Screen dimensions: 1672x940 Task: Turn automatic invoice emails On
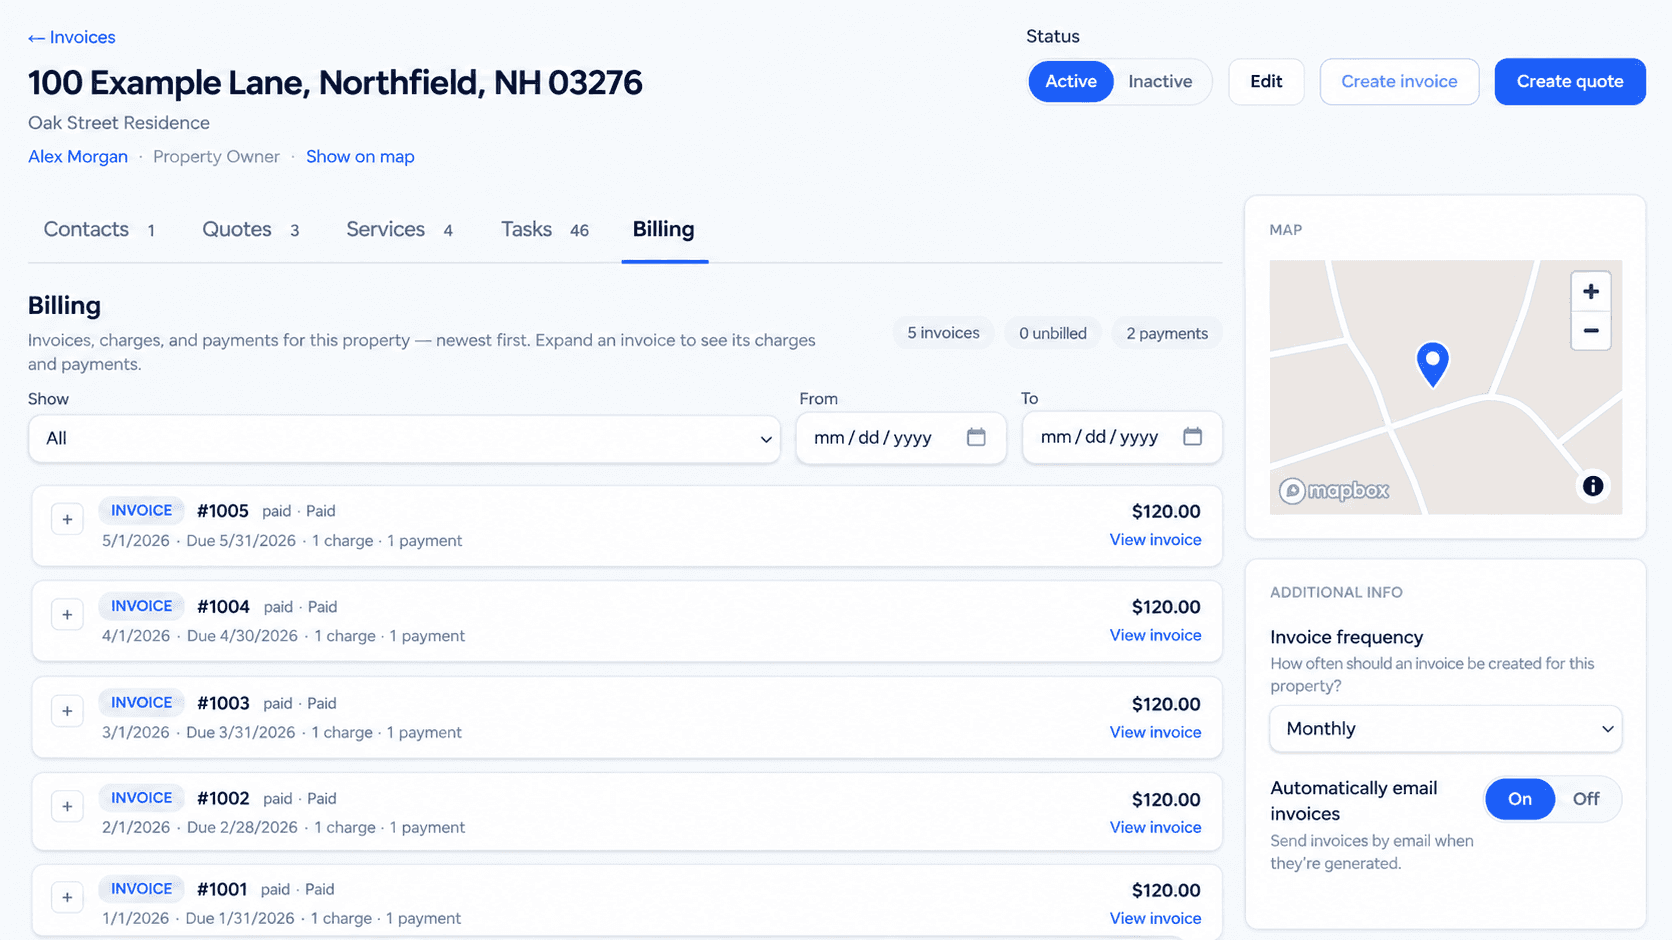pyautogui.click(x=1519, y=799)
